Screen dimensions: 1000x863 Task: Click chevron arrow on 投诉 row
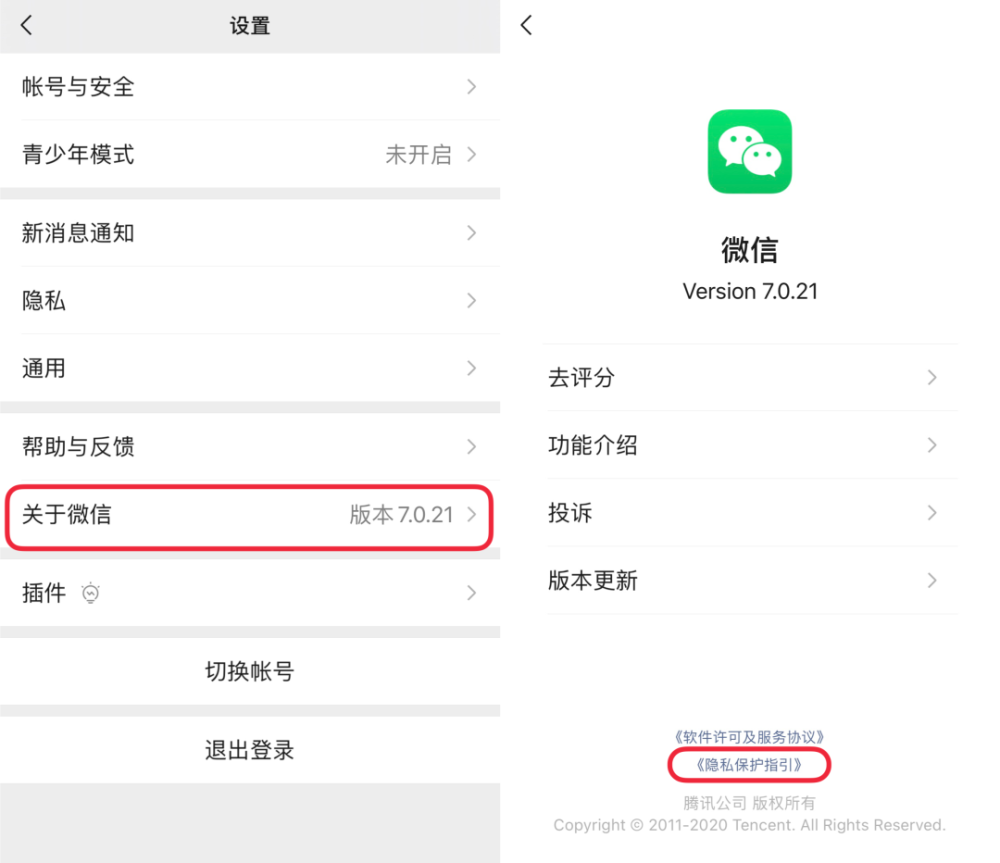coord(932,513)
